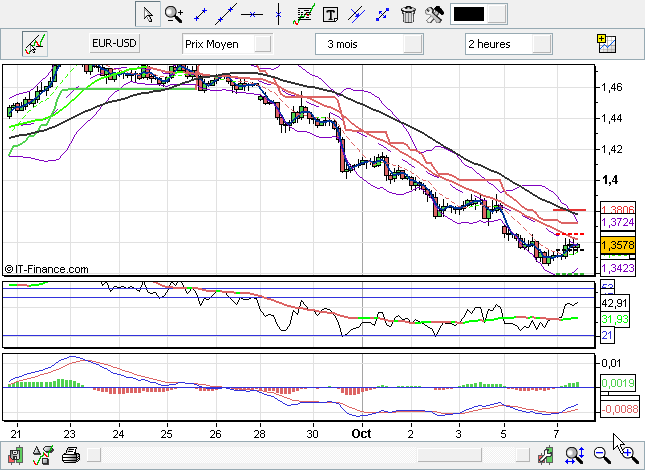Select the trend line segment tool
The image size is (645, 470).
tap(200, 14)
